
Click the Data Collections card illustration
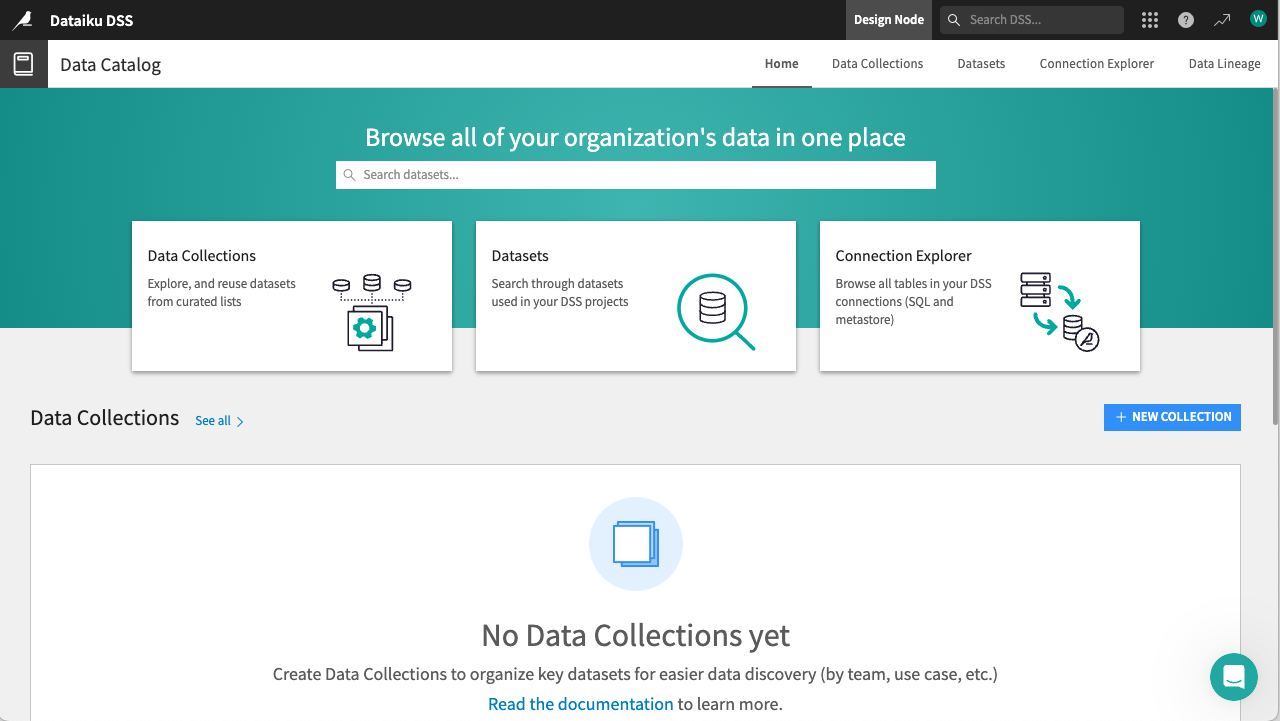click(x=372, y=312)
